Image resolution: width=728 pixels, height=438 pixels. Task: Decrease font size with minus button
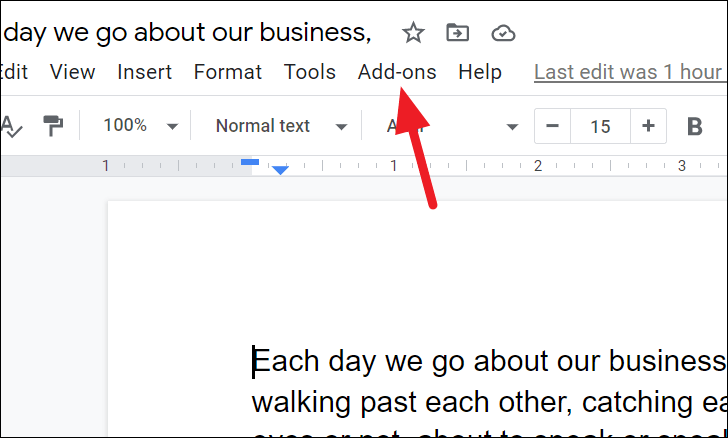552,126
